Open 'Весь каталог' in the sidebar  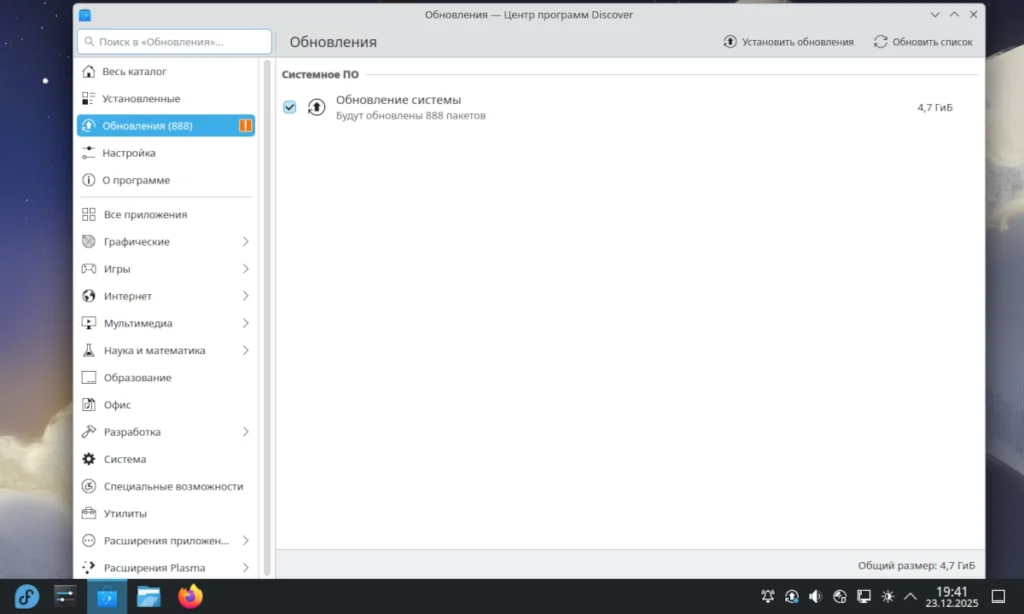(x=166, y=71)
